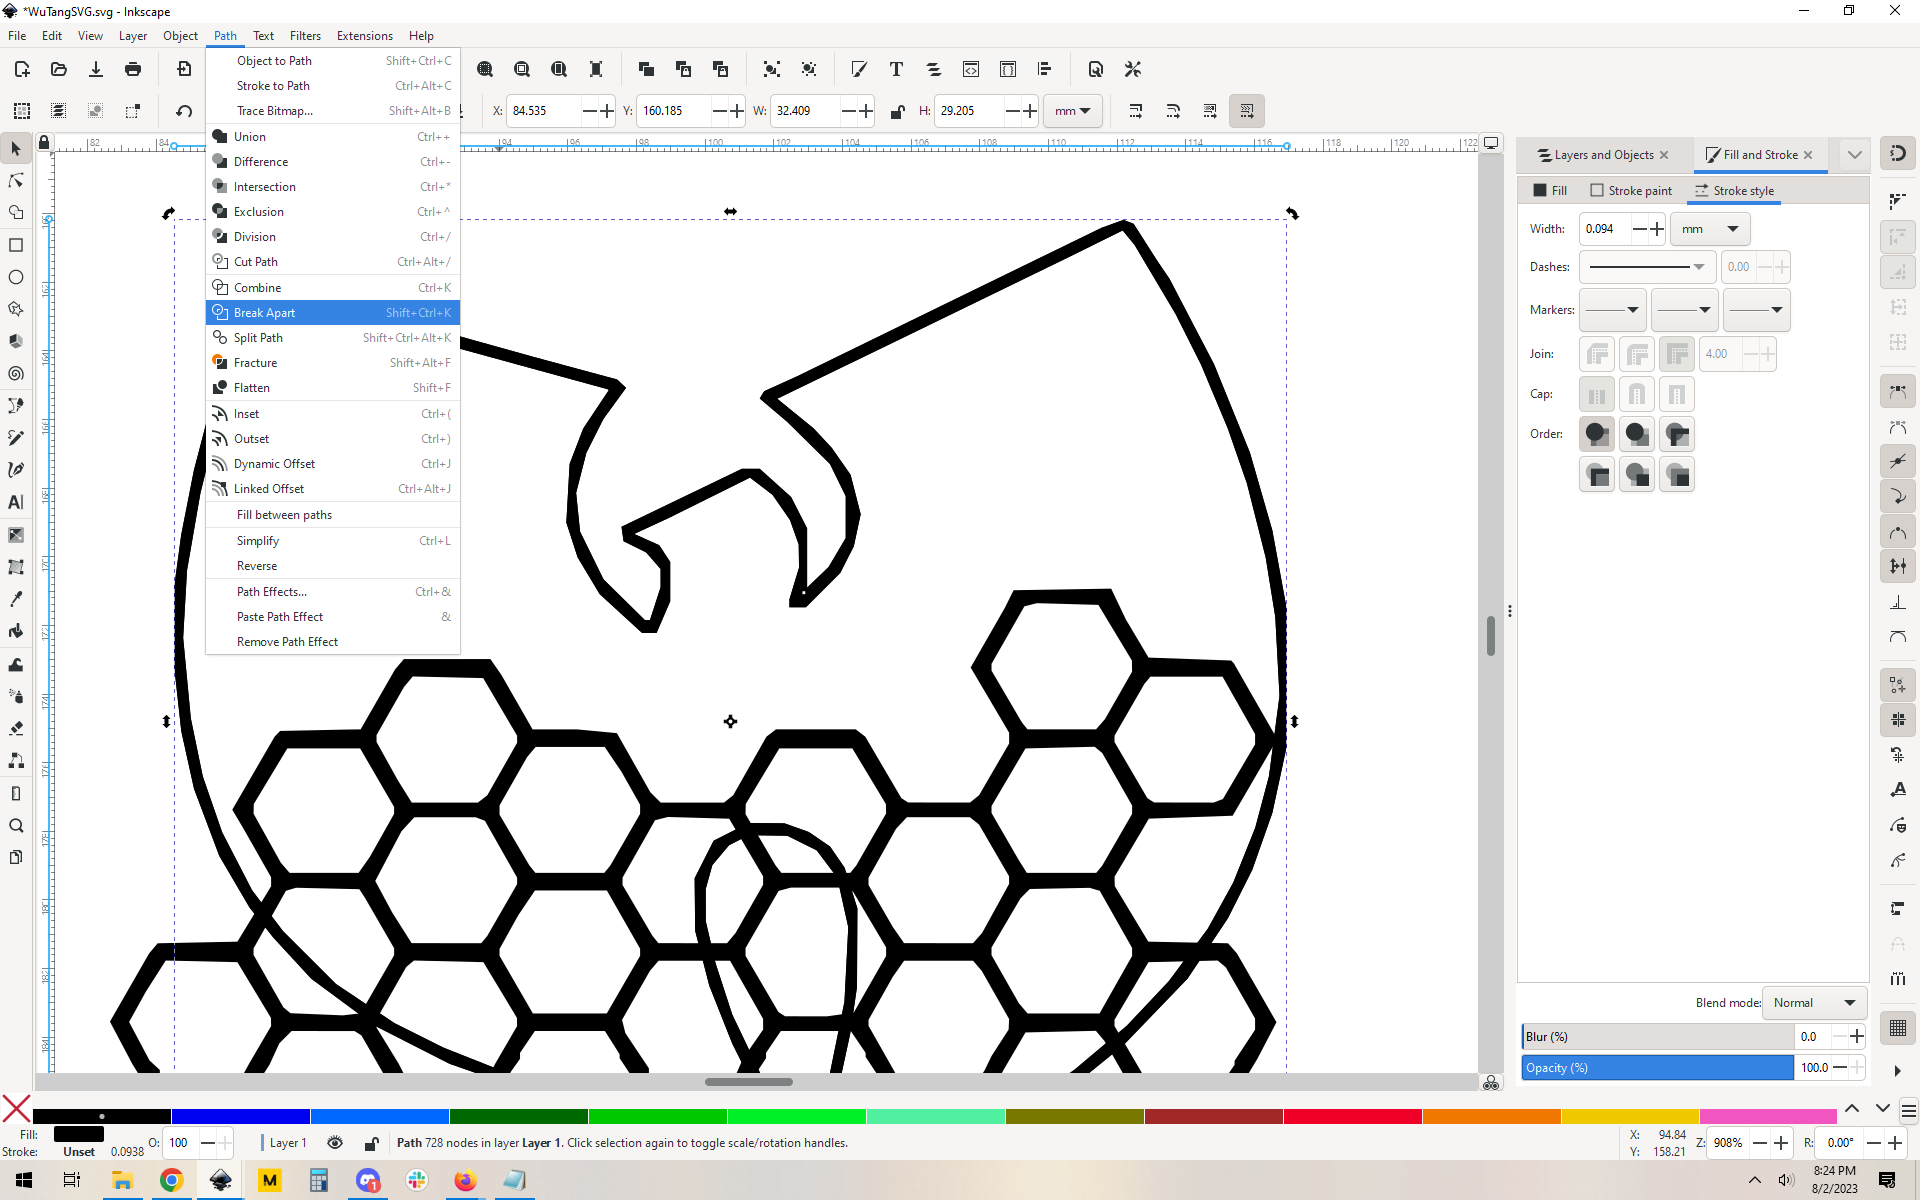Select the Spiral tool
This screenshot has width=1920, height=1200.
(16, 374)
